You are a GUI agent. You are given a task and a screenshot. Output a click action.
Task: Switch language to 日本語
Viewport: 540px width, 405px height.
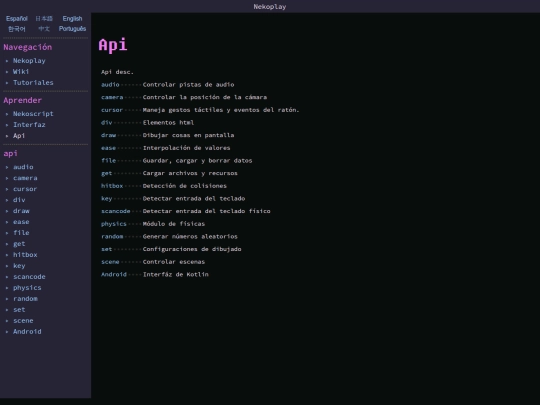[44, 19]
